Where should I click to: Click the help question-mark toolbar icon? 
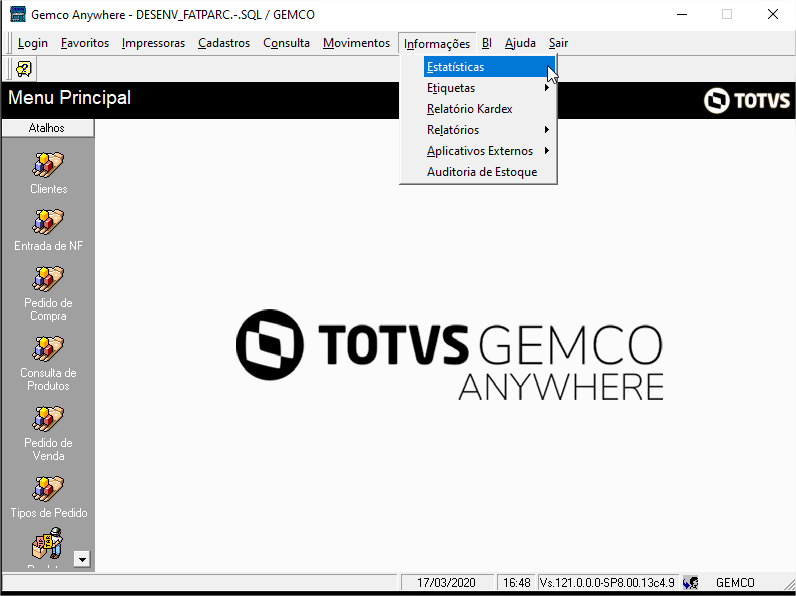[23, 69]
